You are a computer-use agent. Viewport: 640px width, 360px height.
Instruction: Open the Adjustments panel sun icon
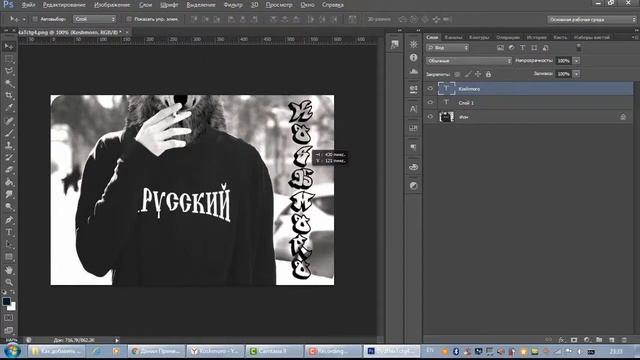(x=413, y=44)
